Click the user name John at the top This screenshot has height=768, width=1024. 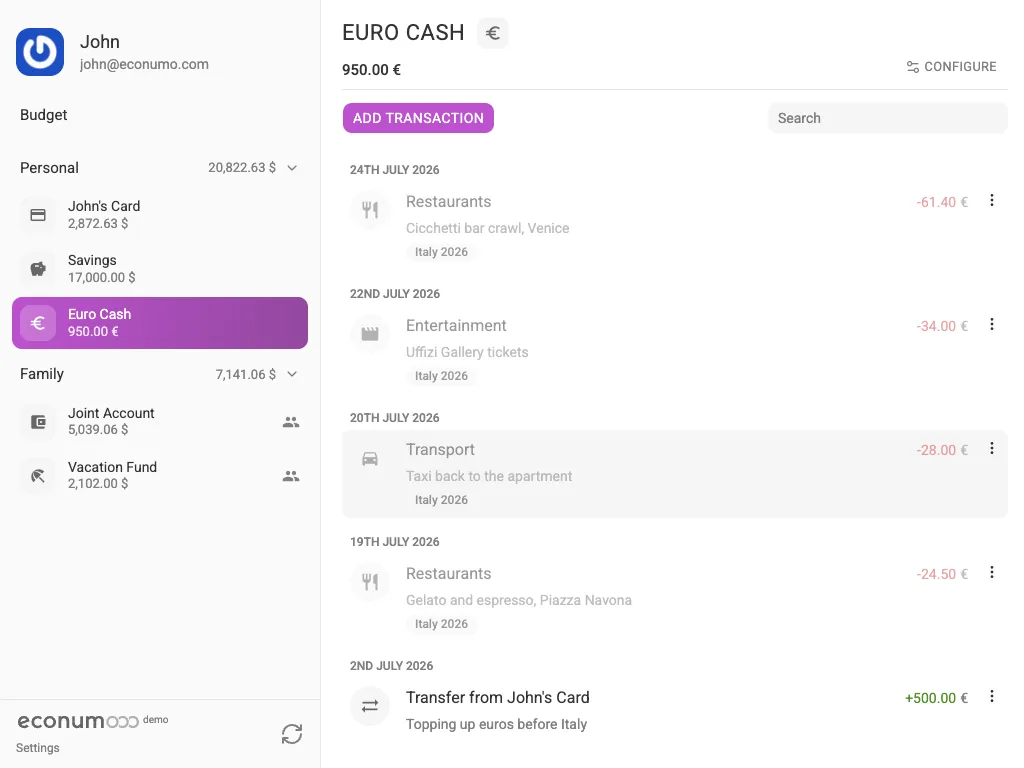point(100,42)
